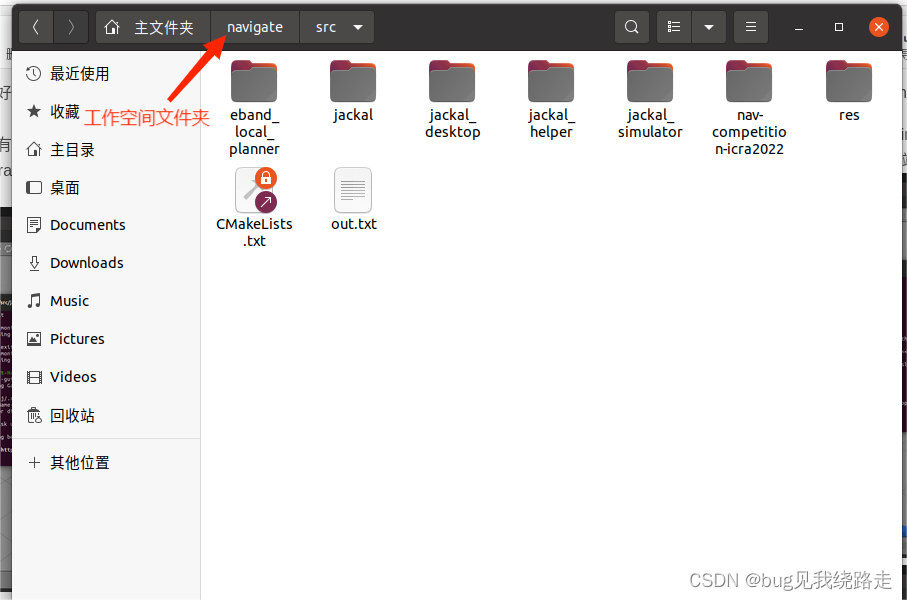
Task: Open the Pictures sidebar entry
Action: (x=75, y=338)
